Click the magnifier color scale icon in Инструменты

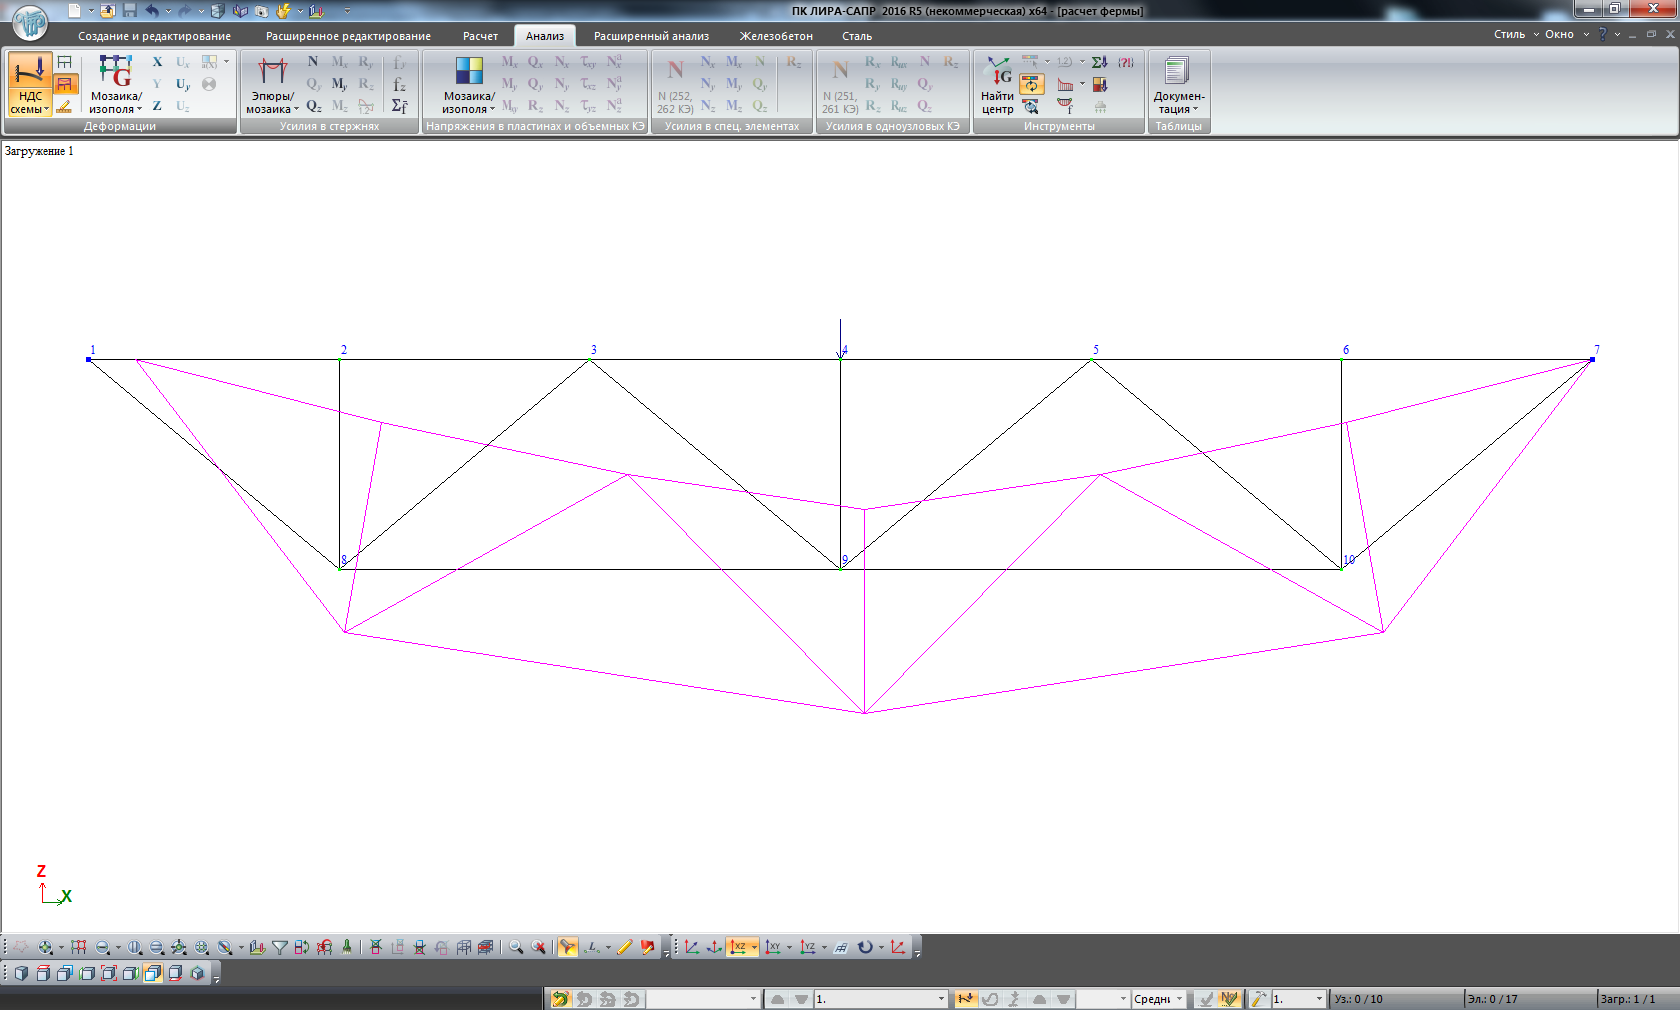click(1031, 106)
